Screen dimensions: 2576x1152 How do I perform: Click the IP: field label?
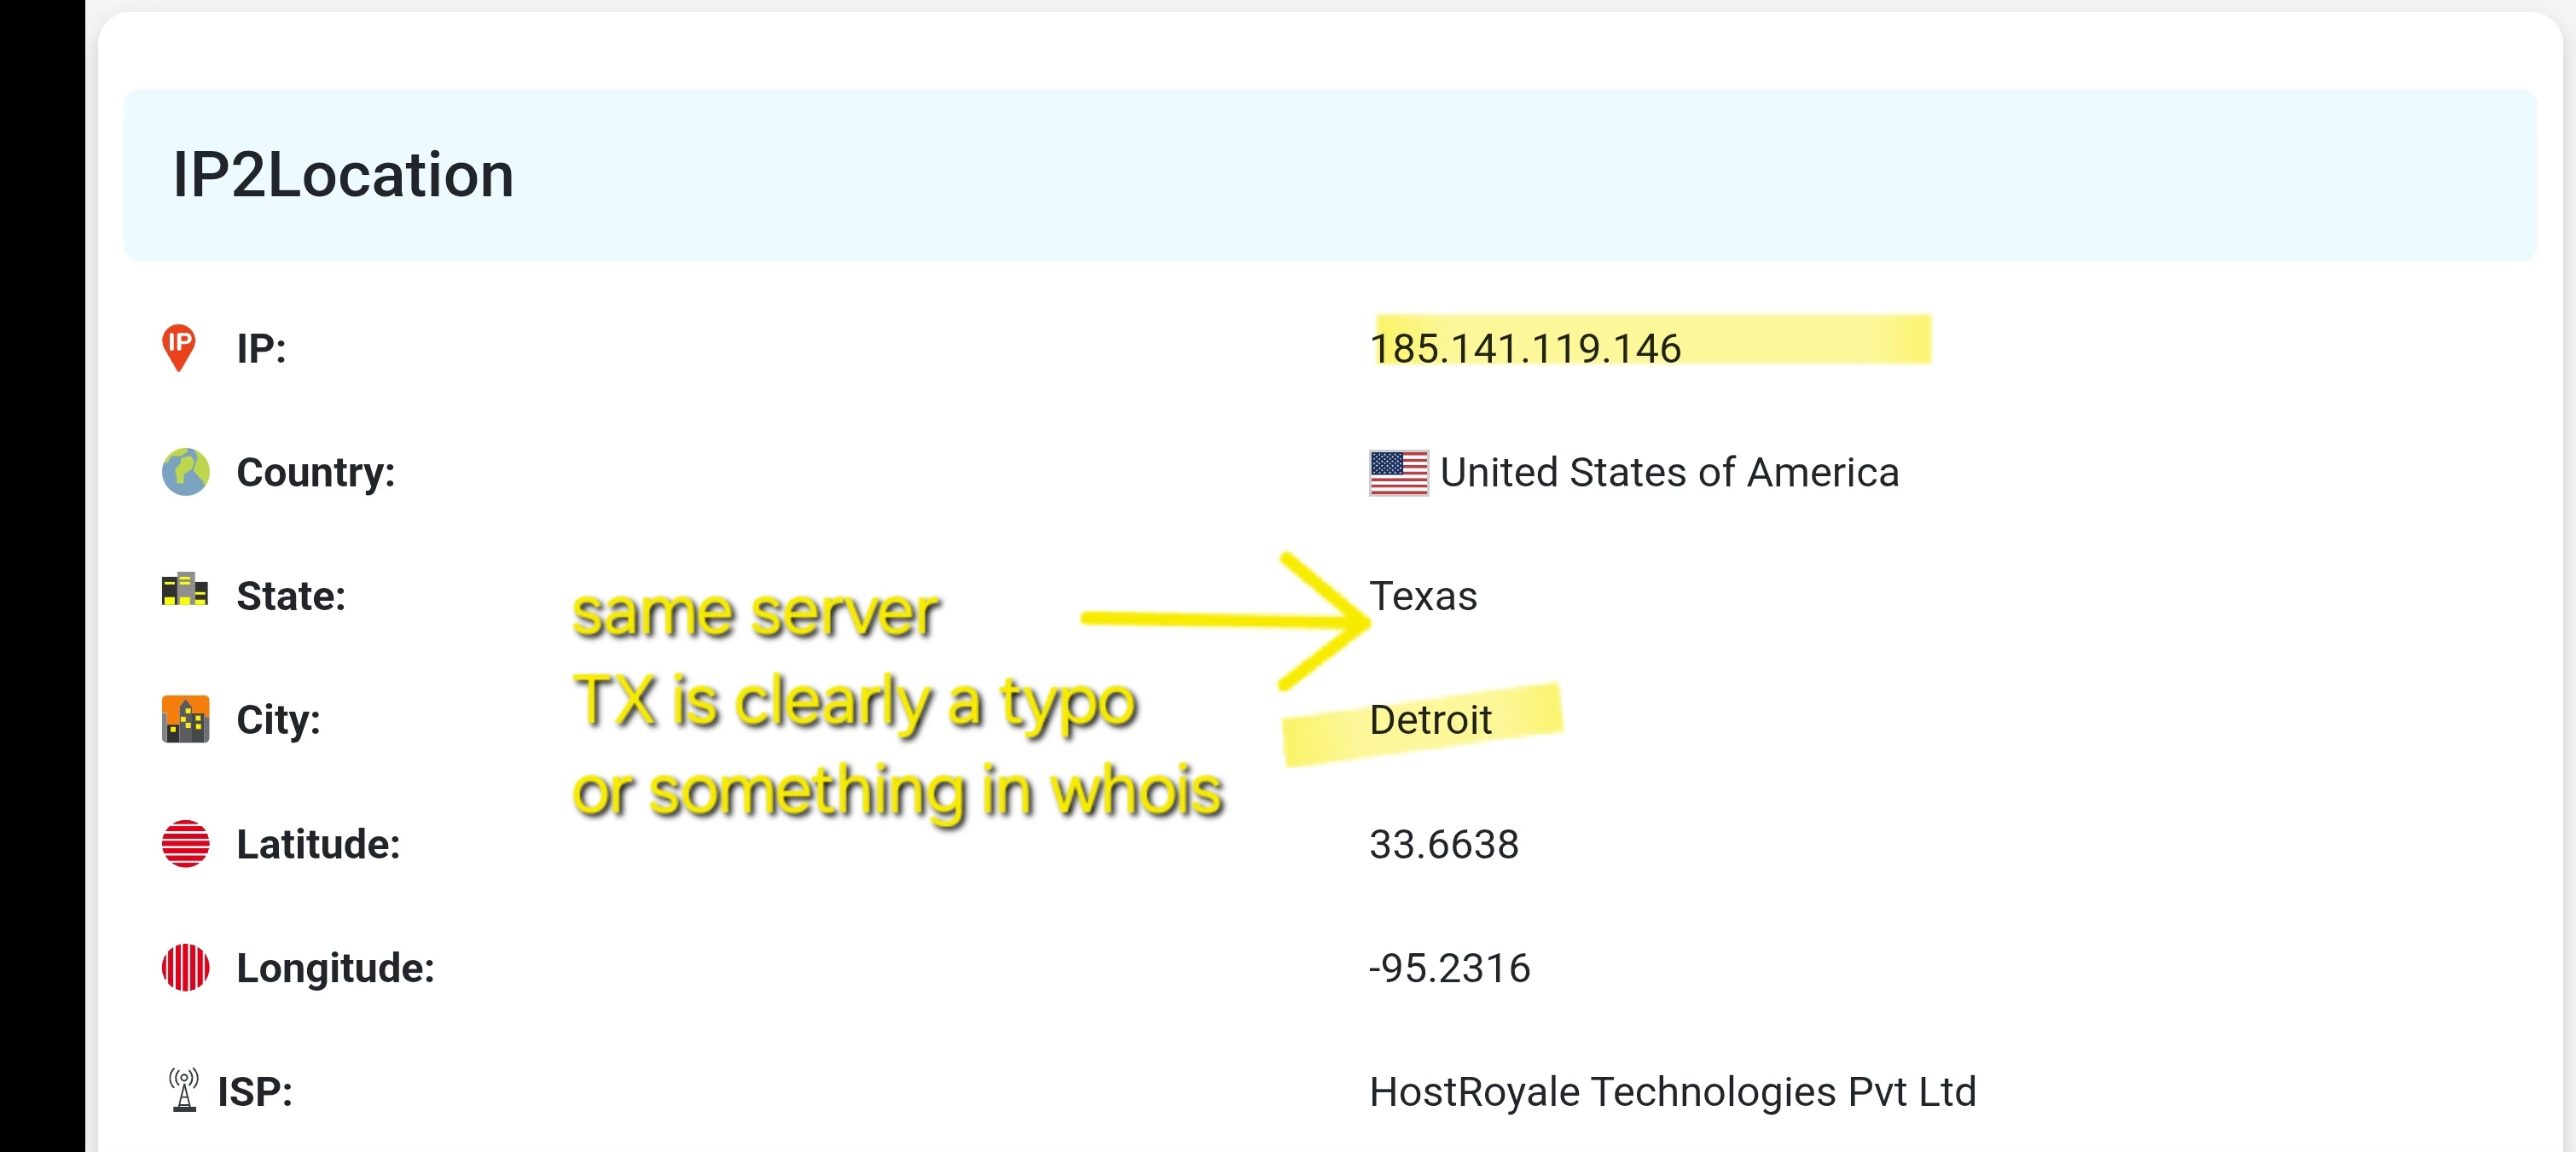261,348
